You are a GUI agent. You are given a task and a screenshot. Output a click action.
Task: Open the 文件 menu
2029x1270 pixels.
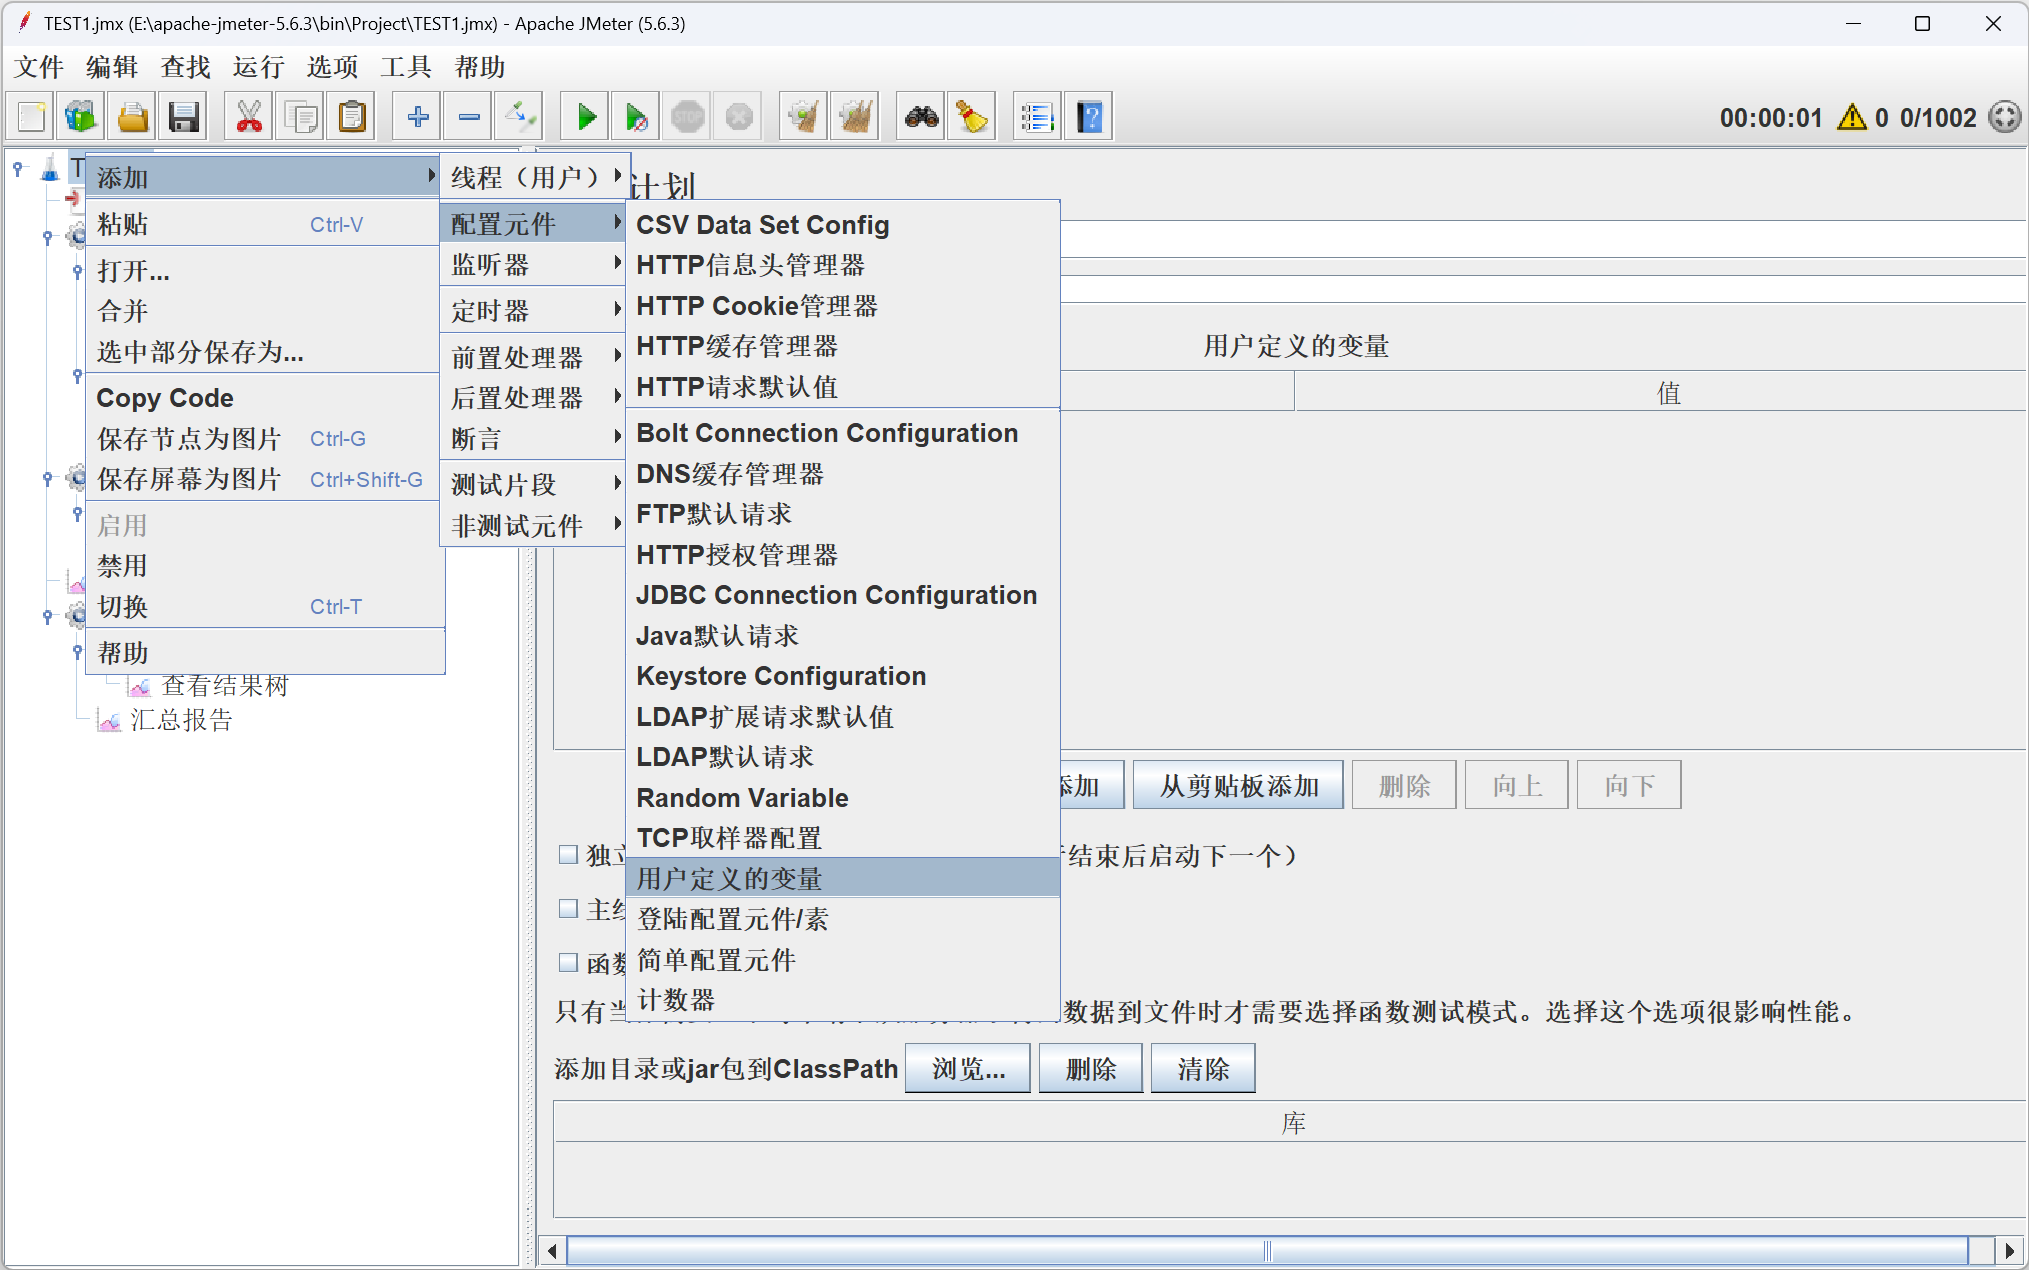pyautogui.click(x=39, y=67)
